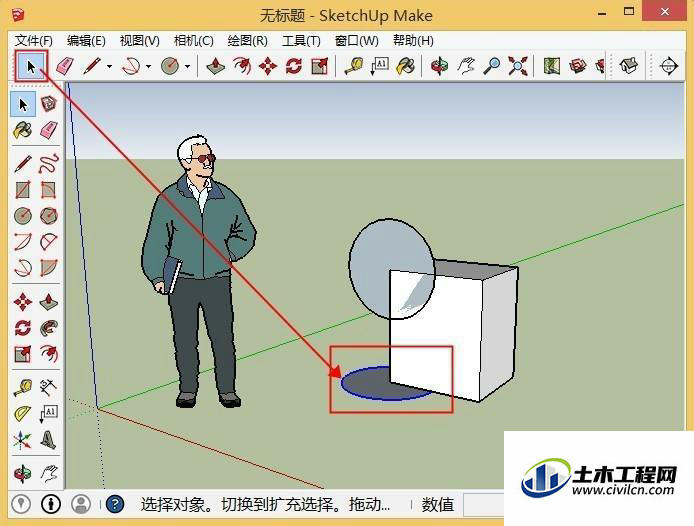Activate Move in the left palette
Viewport: 694px width, 526px height.
[23, 302]
